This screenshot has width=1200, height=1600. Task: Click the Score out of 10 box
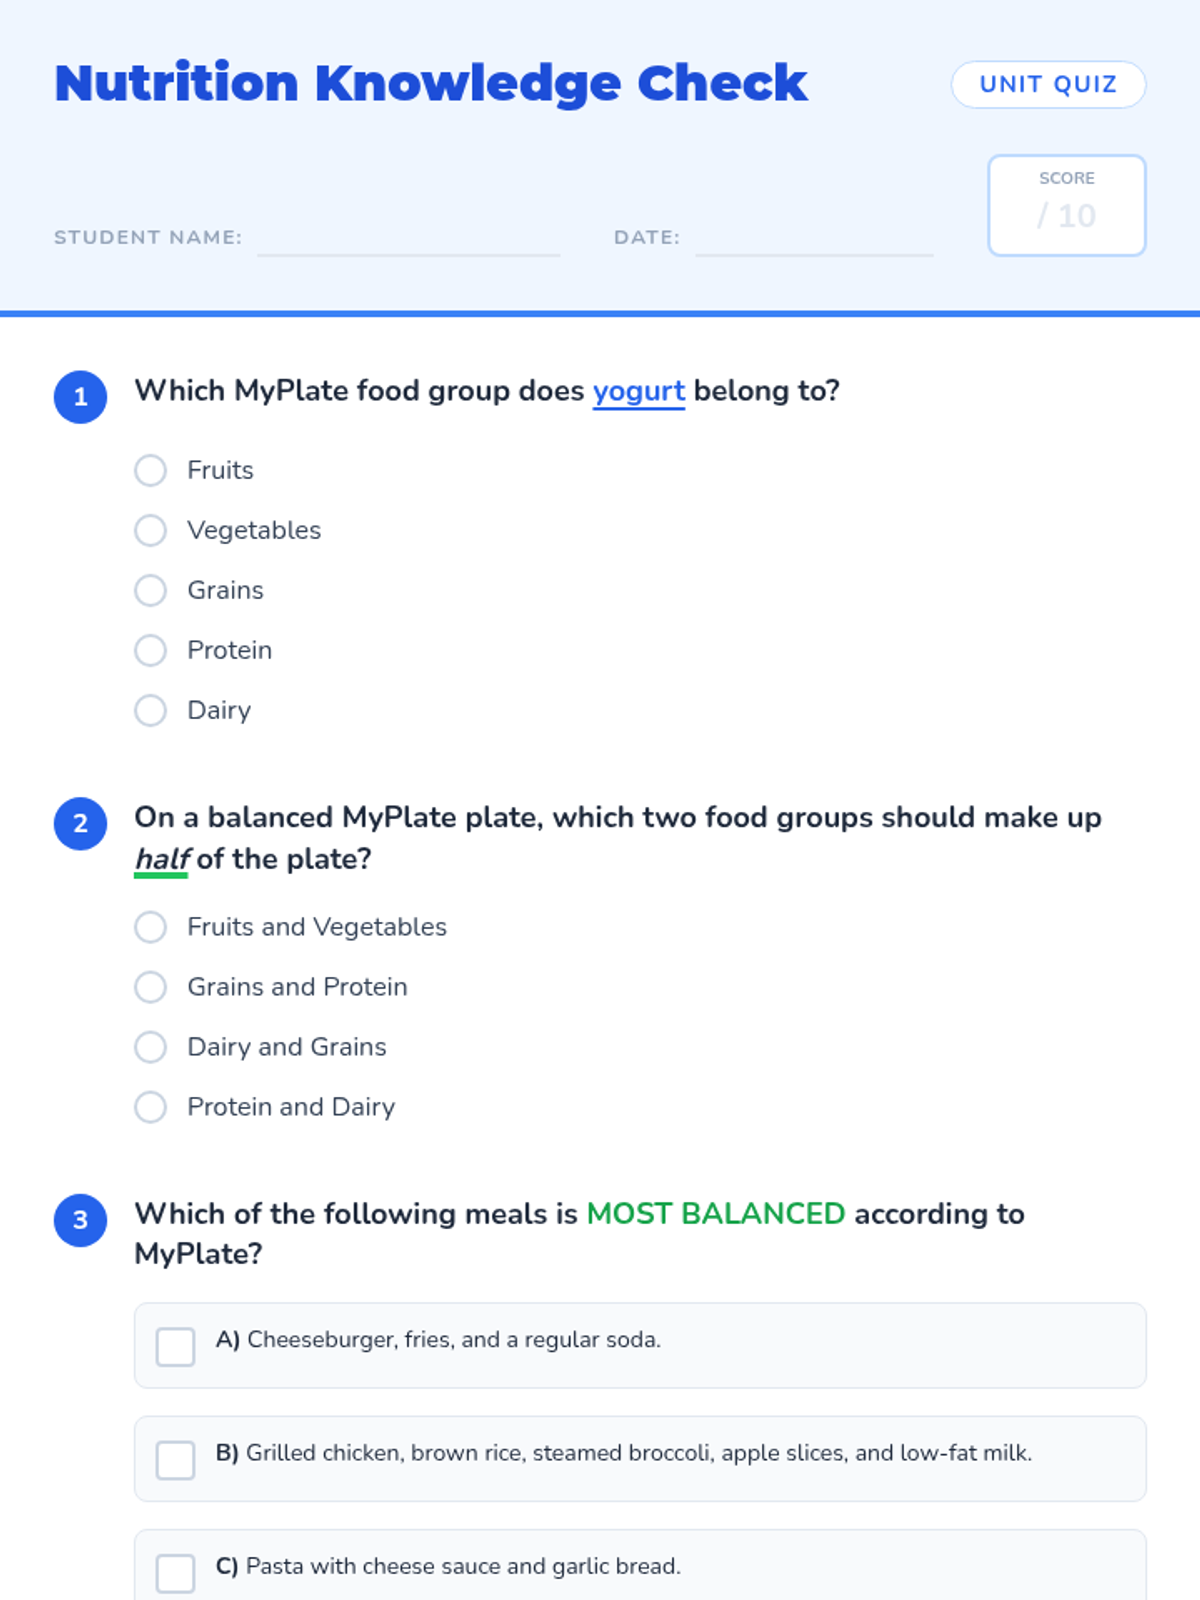pos(1066,205)
